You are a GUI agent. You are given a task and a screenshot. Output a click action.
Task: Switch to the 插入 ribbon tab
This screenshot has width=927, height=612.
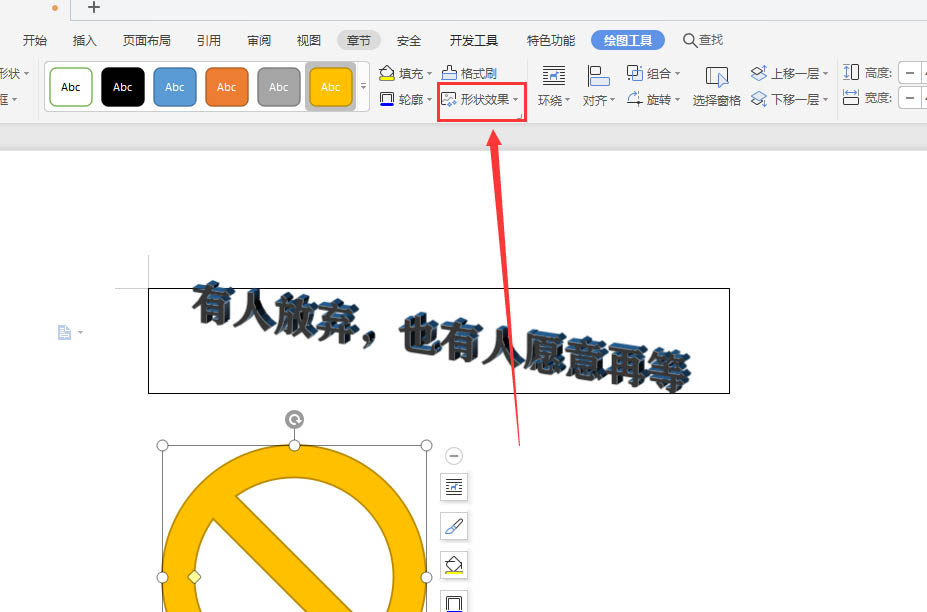click(84, 40)
